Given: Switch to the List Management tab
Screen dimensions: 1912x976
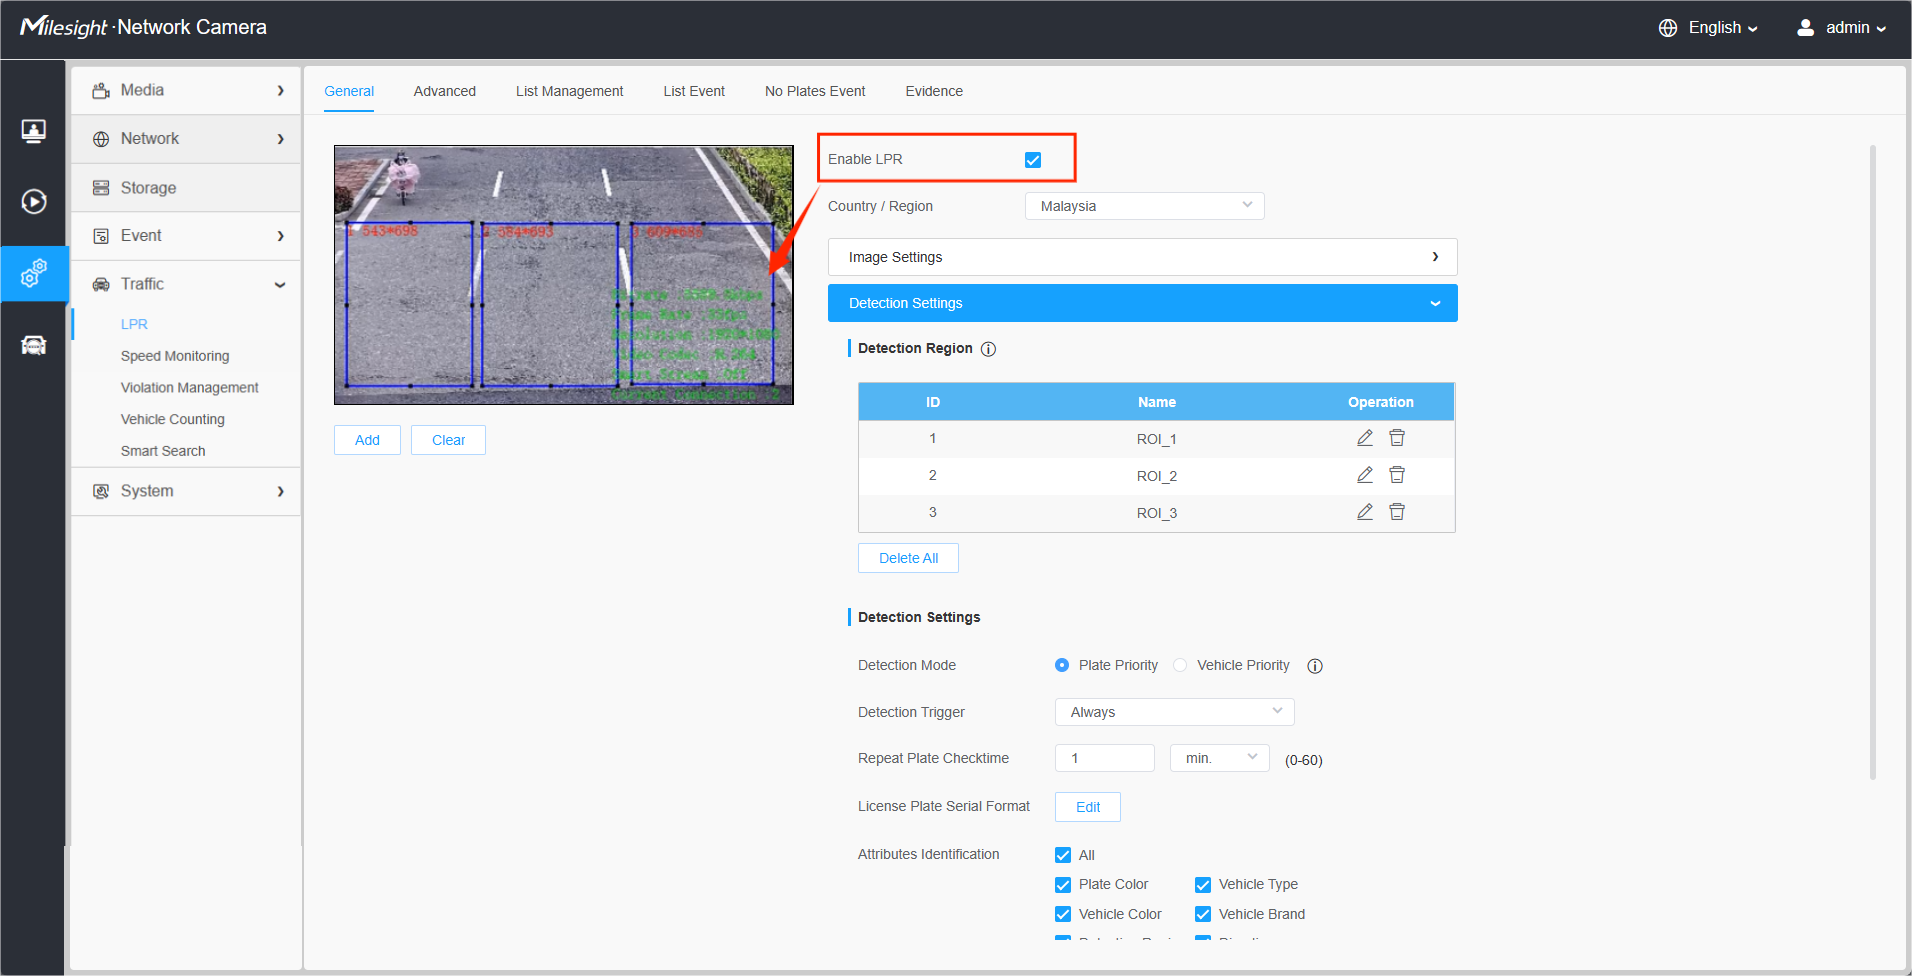Looking at the screenshot, I should 569,91.
